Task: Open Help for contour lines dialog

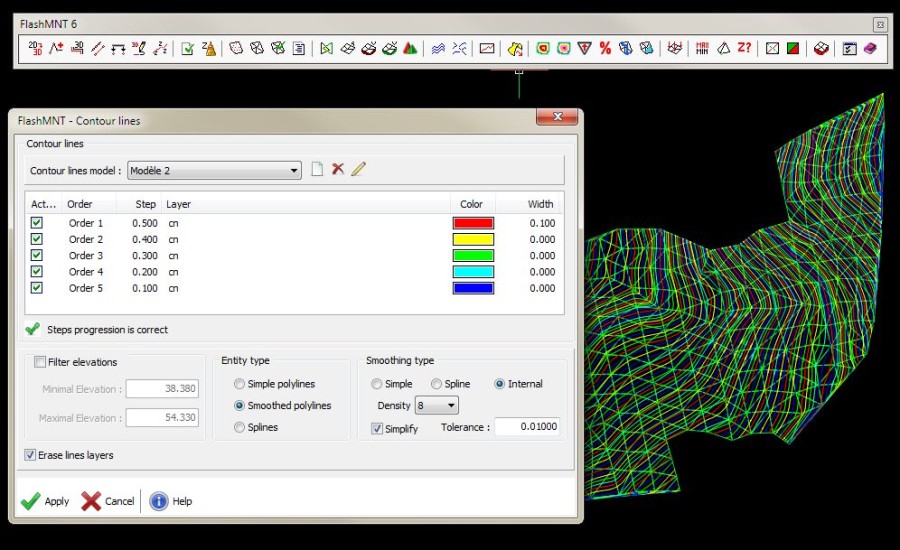Action: point(171,501)
